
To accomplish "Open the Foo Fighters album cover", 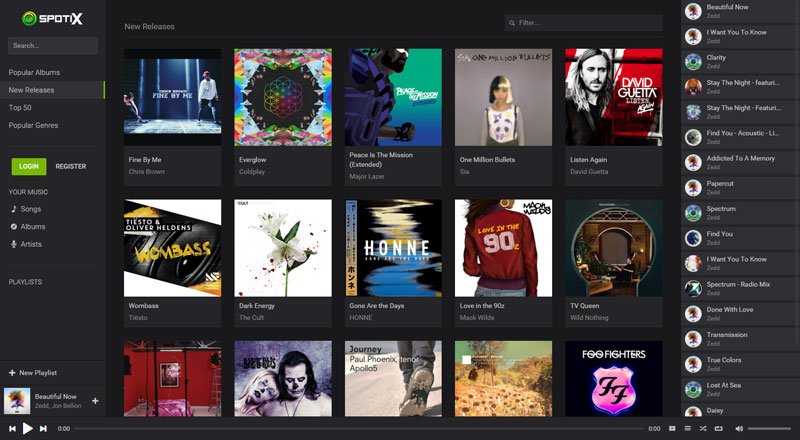I will 614,379.
